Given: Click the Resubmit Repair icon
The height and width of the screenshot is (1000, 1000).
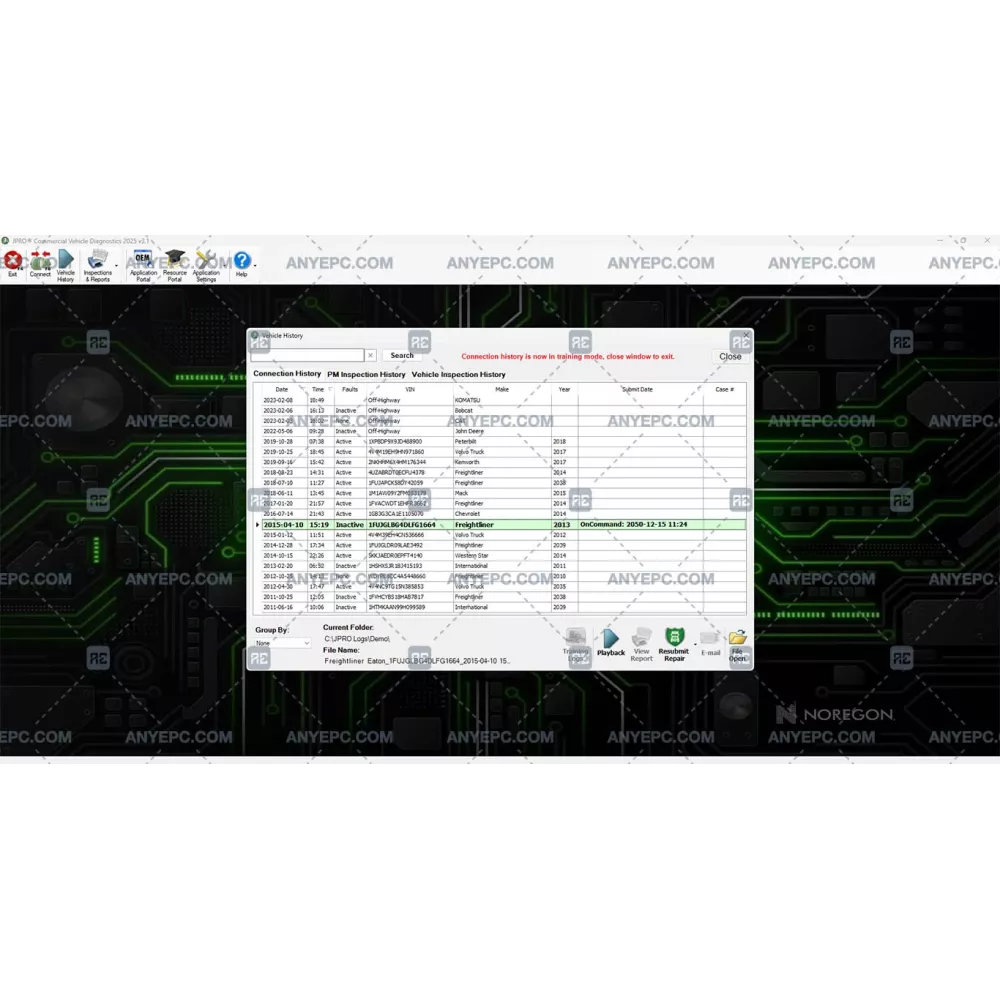Looking at the screenshot, I should click(673, 640).
